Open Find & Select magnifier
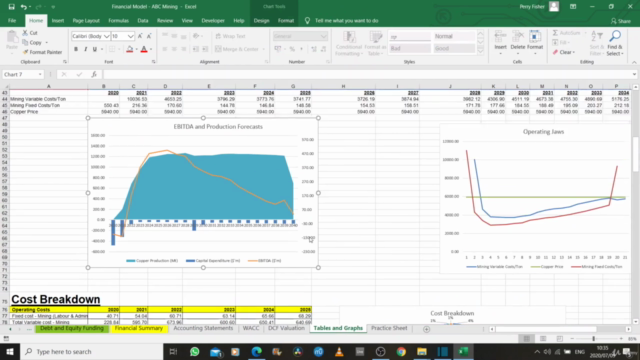 coord(615,43)
